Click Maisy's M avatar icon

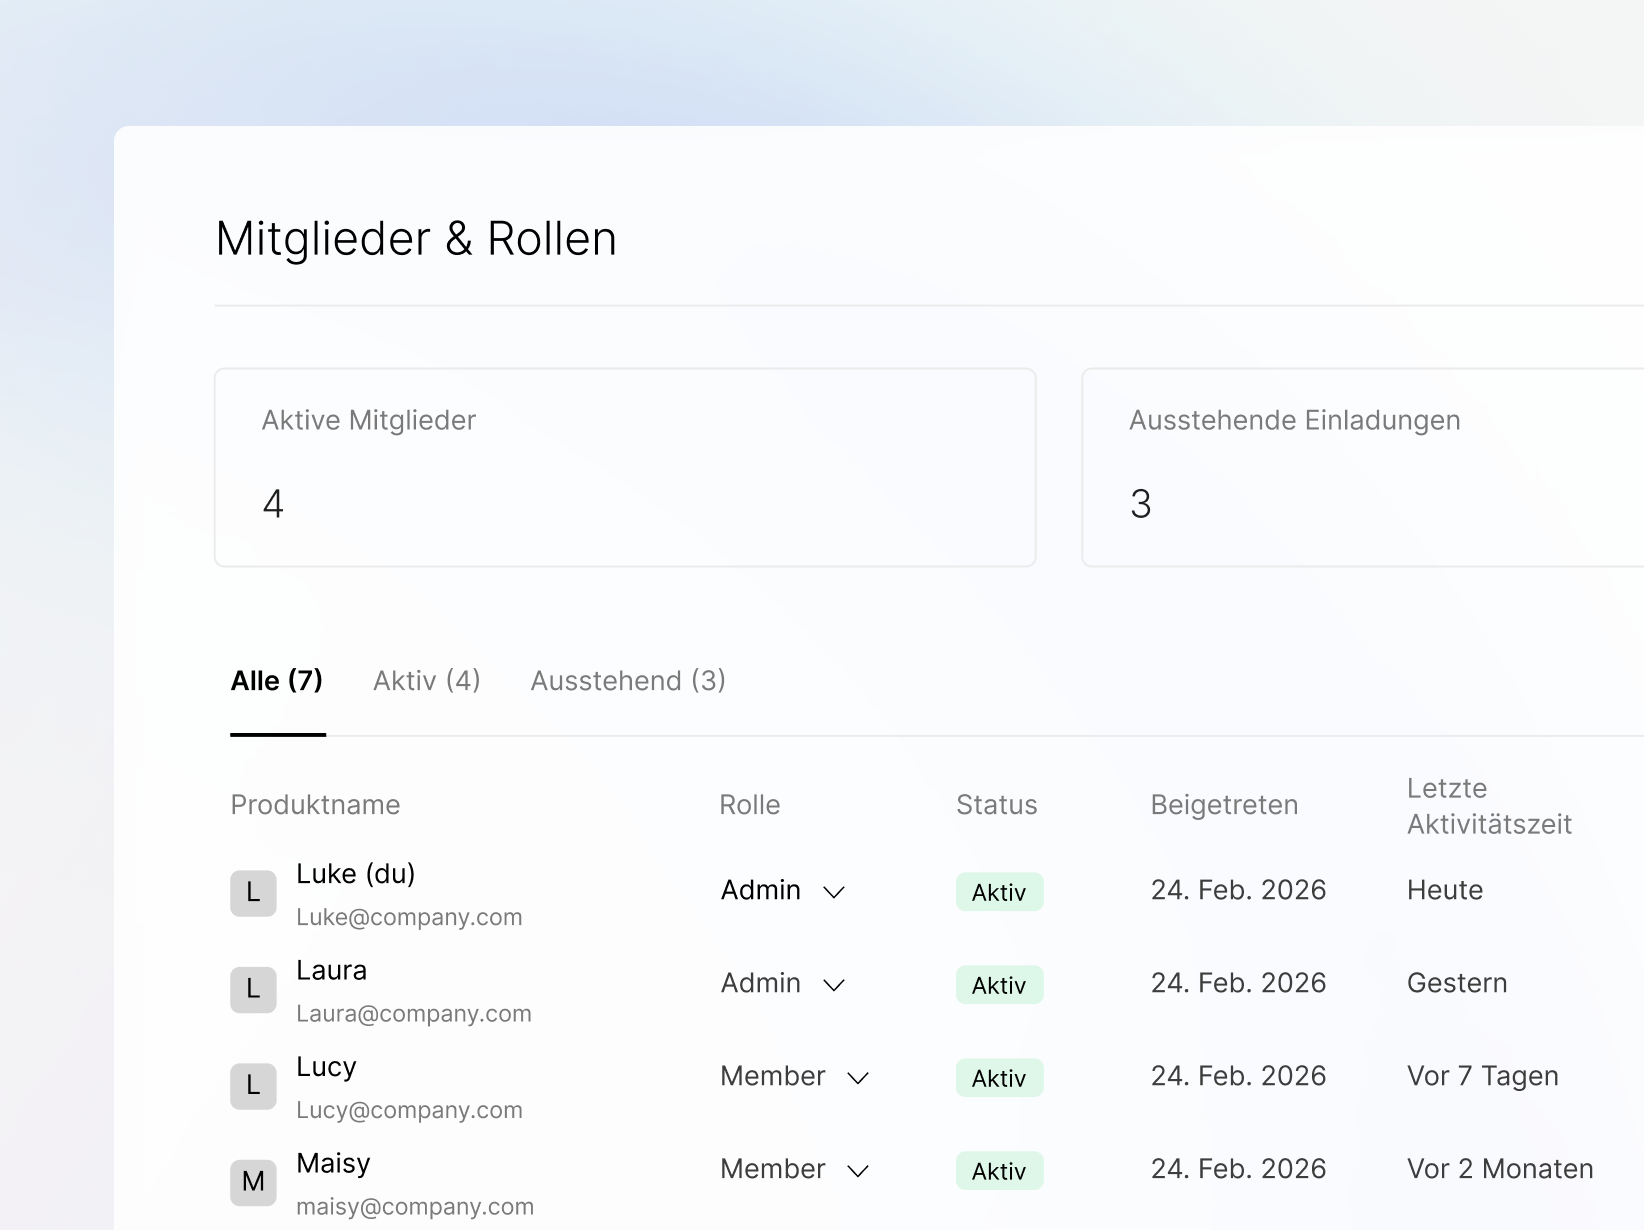pos(253,1182)
